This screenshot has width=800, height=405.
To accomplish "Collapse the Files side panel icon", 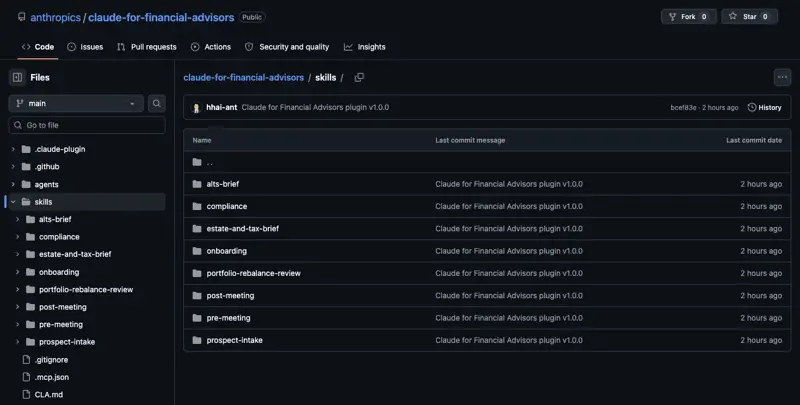I will click(17, 78).
